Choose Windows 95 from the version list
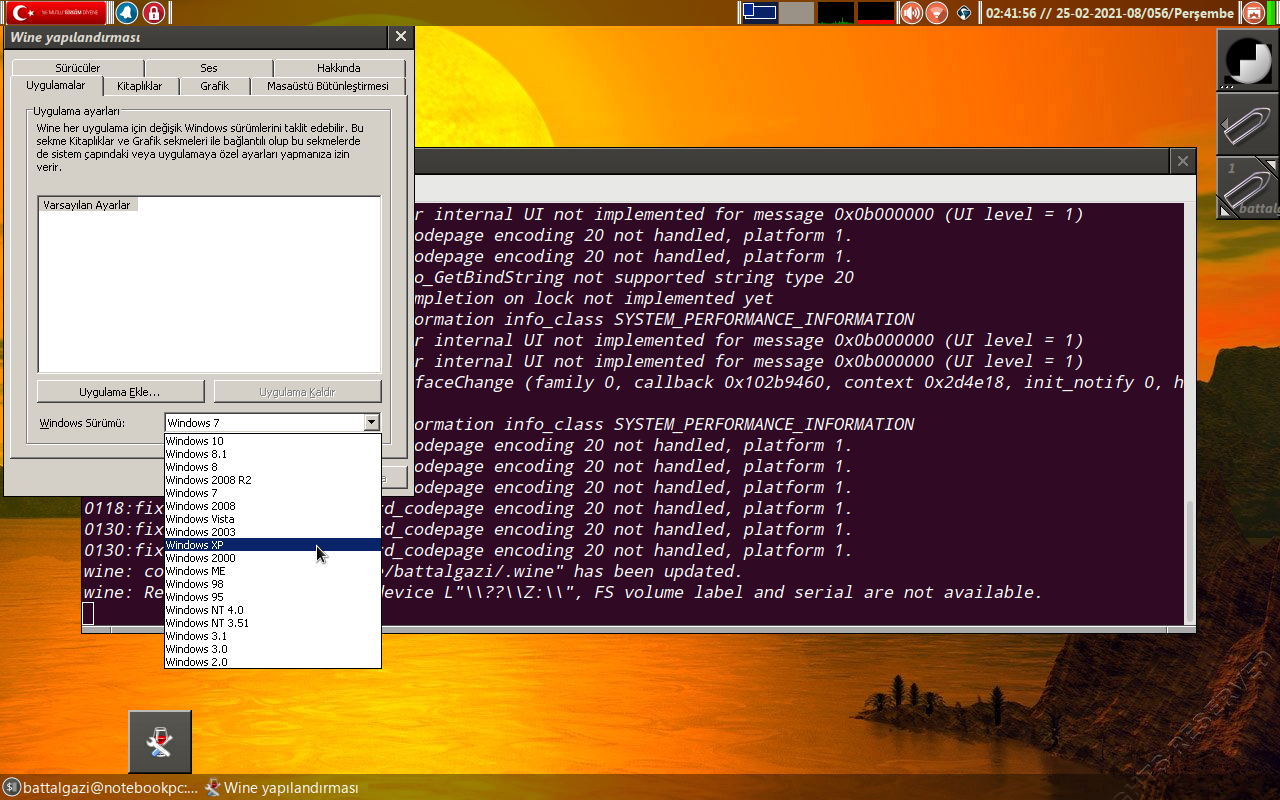 pyautogui.click(x=272, y=597)
